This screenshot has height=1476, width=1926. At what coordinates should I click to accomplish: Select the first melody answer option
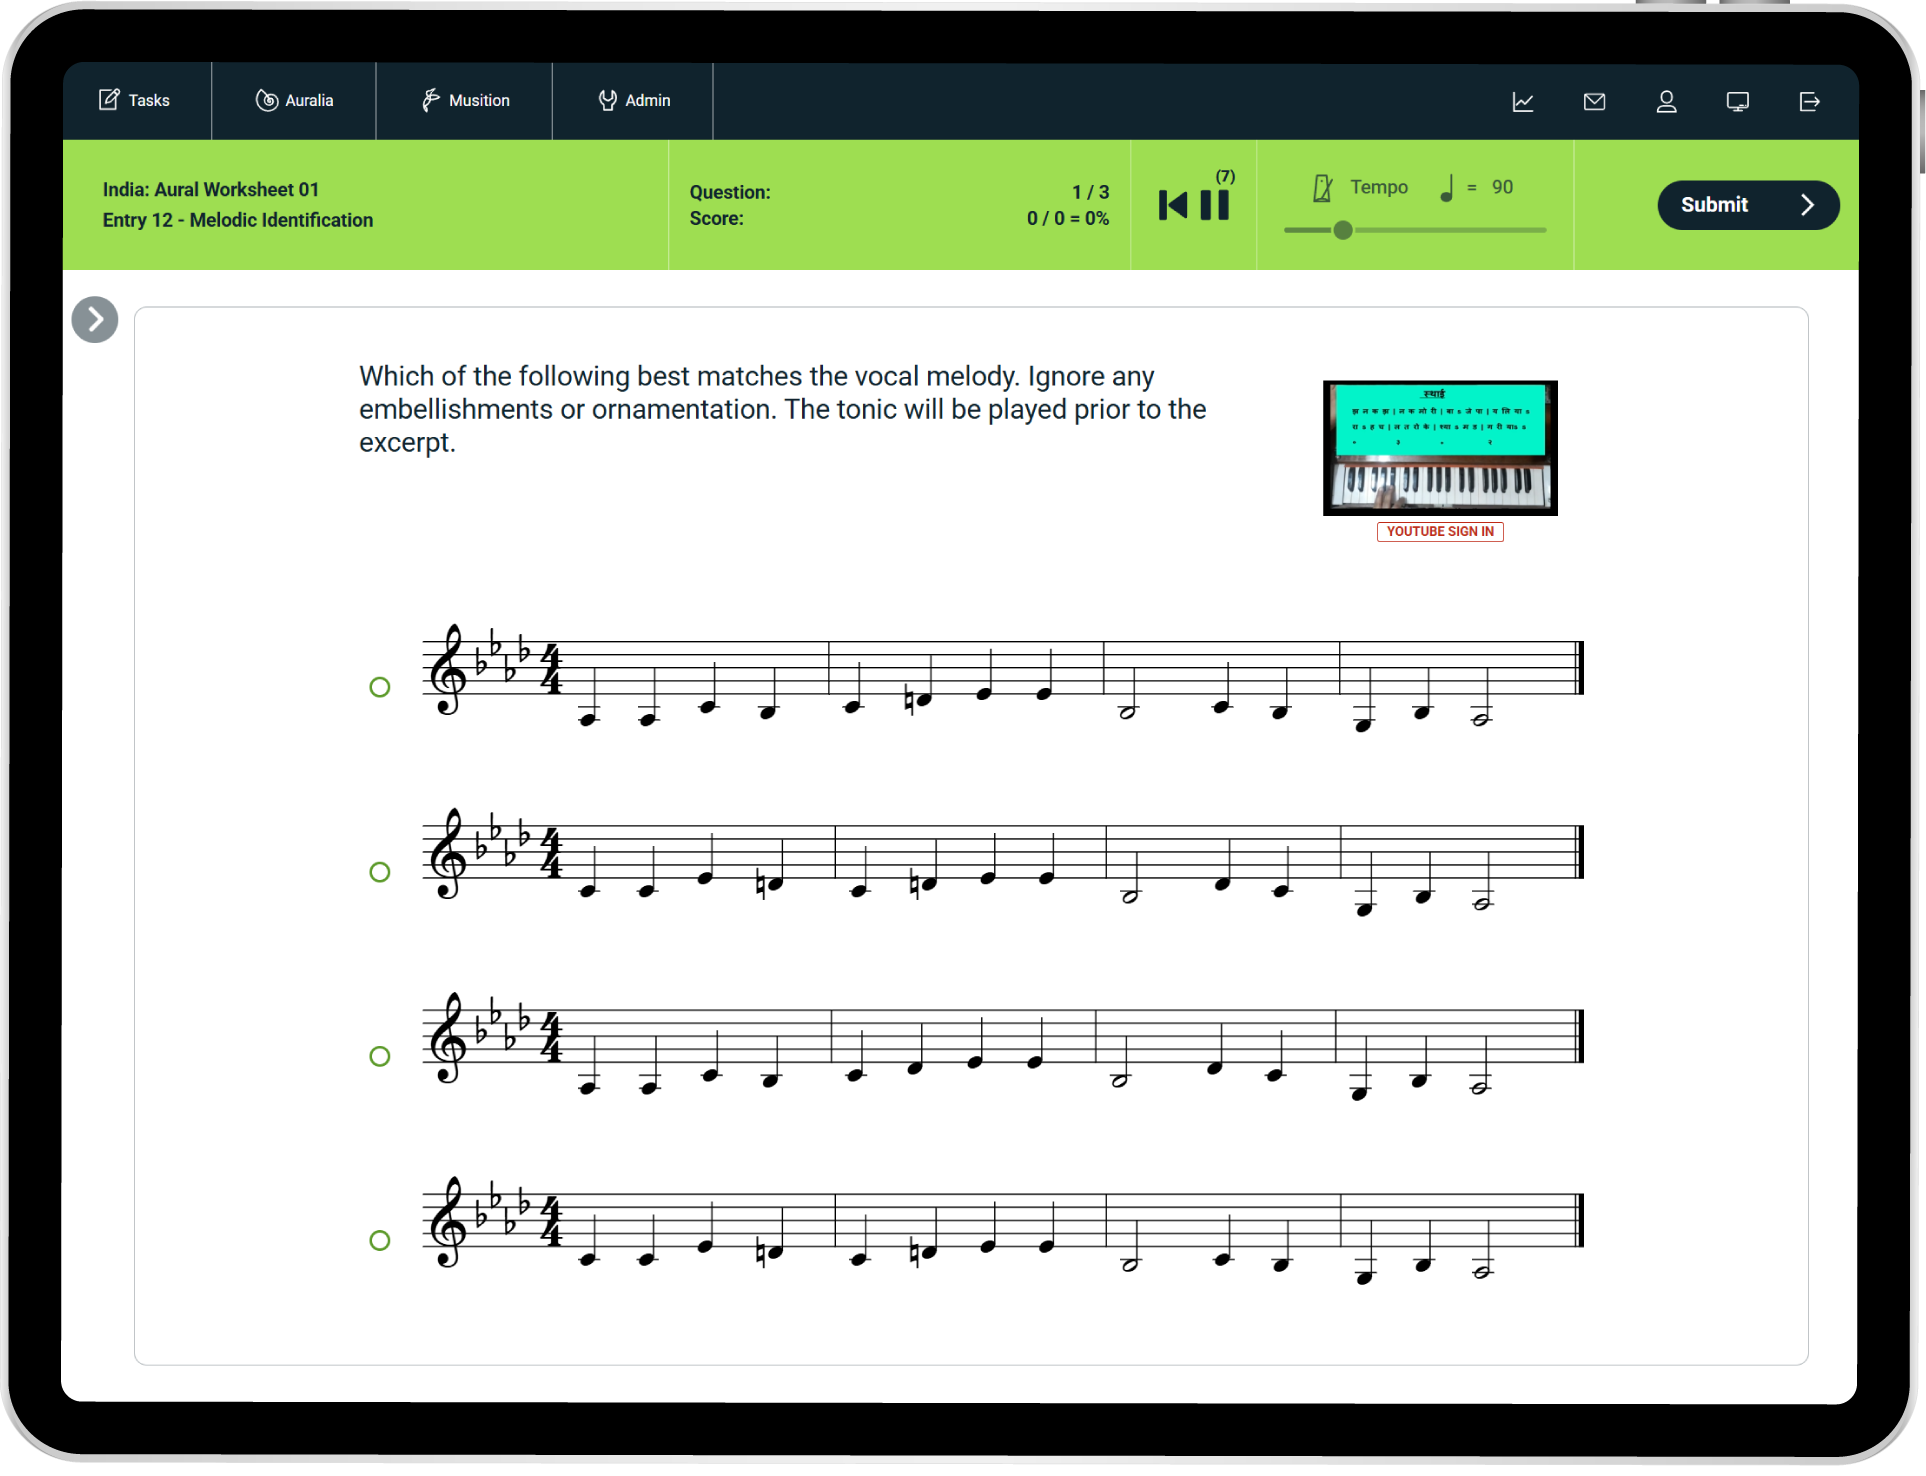coord(380,687)
